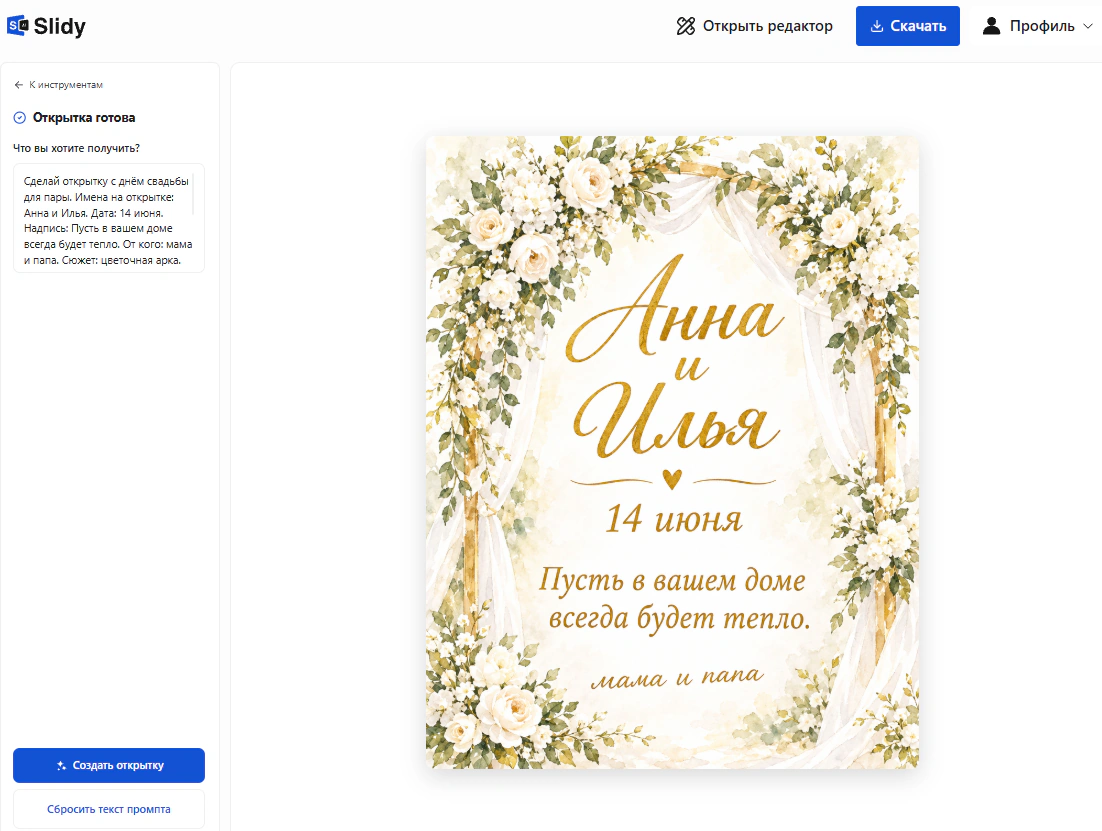Click the Slidy logo icon
The height and width of the screenshot is (831, 1102).
[x=17, y=26]
